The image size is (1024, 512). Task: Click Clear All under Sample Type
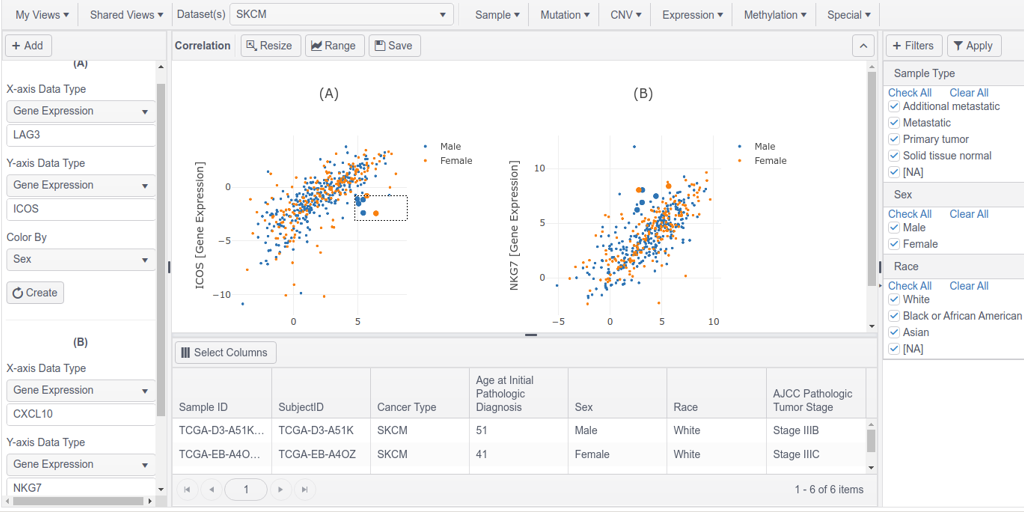[969, 93]
